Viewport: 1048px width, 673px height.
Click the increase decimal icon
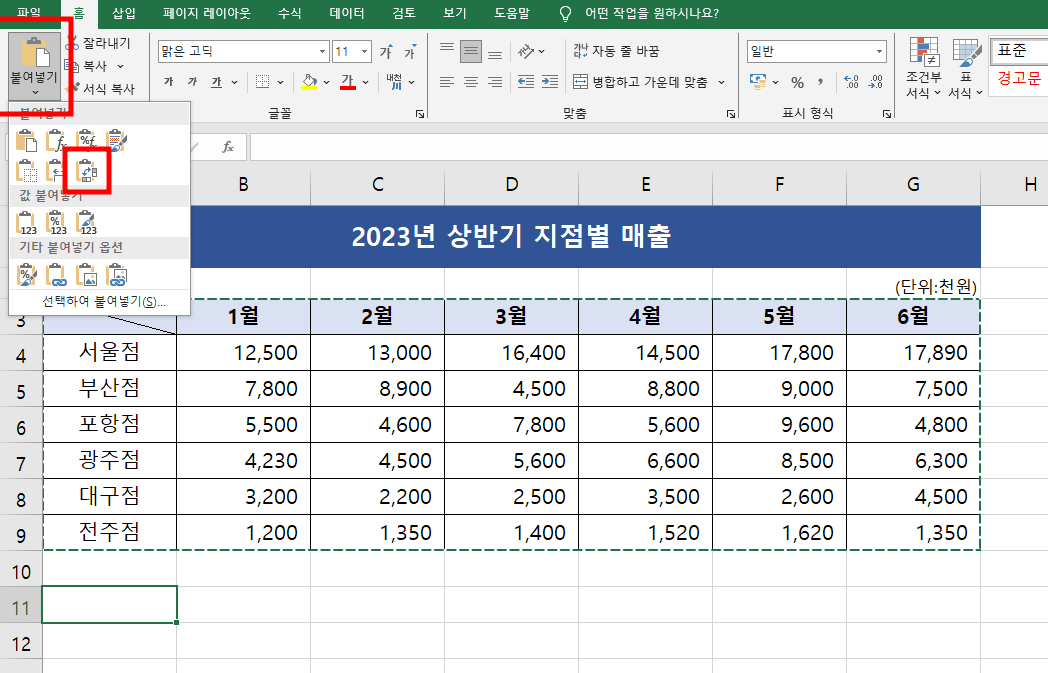coord(852,82)
